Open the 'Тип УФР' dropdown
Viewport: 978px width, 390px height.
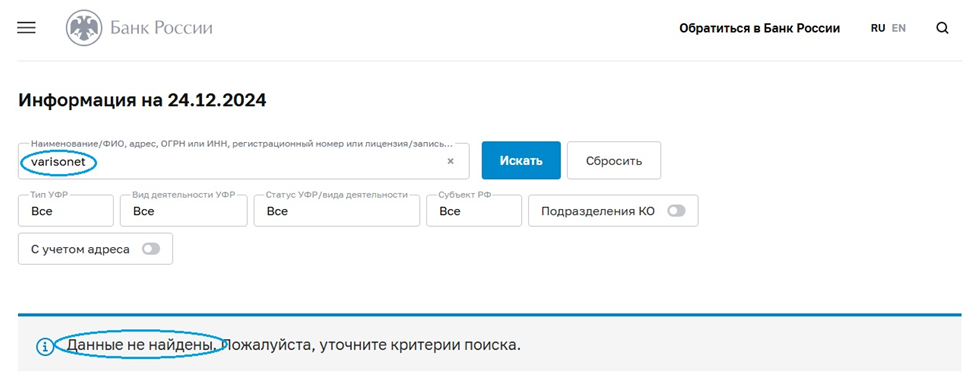click(x=66, y=211)
